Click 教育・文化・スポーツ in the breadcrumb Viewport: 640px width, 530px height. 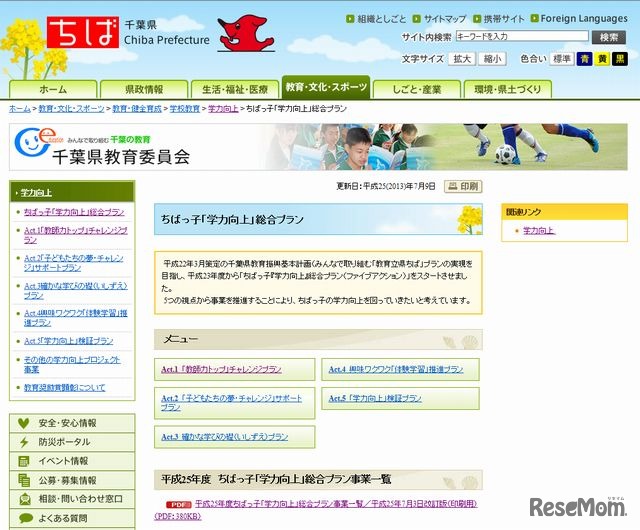click(71, 109)
